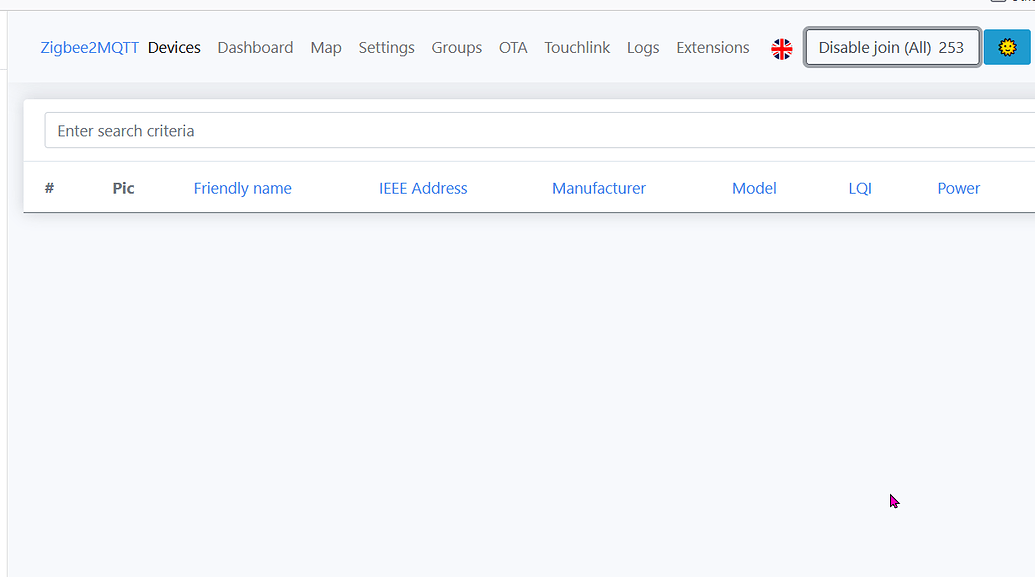Select the Devices navigation item
The height and width of the screenshot is (577, 1035).
(174, 47)
